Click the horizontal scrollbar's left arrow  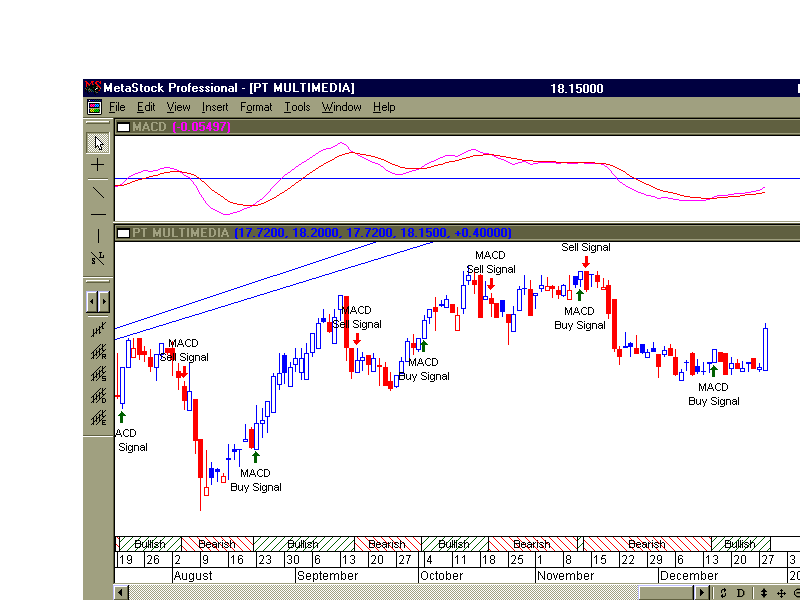pos(120,592)
